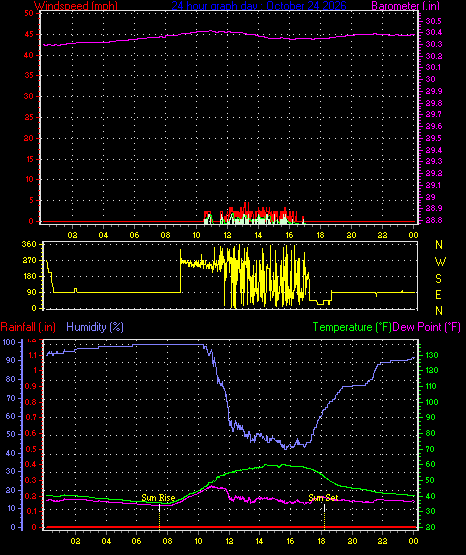Click the "15" windspeed axis value

(x=29, y=159)
